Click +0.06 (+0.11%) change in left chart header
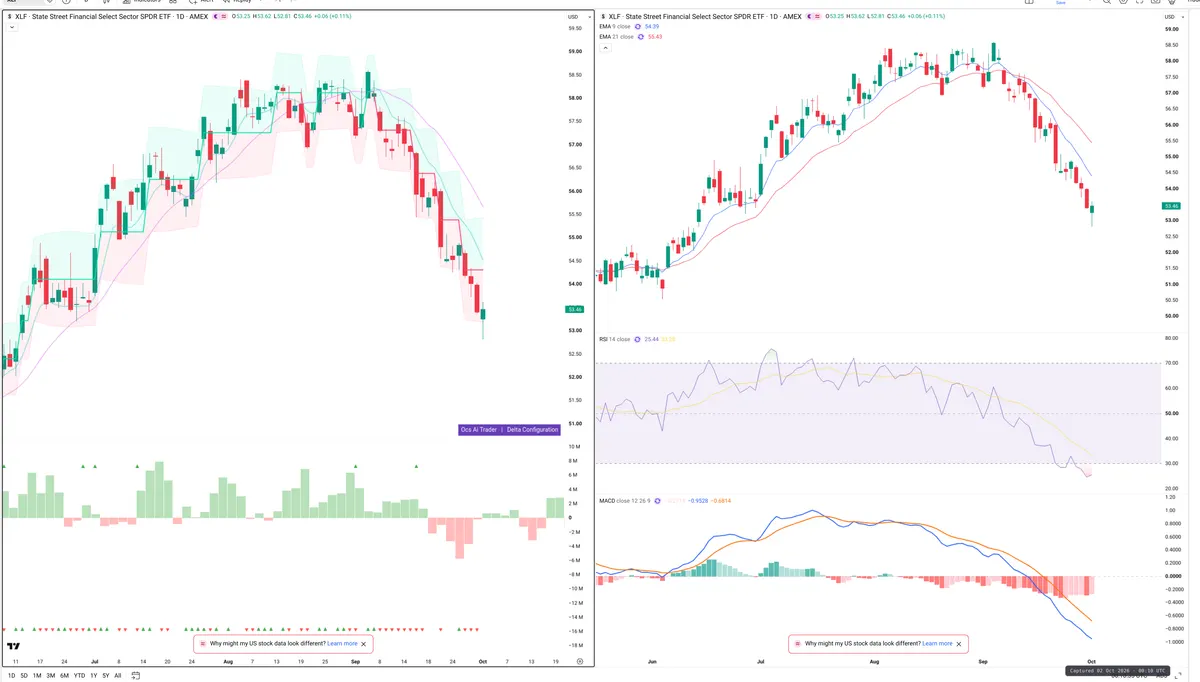Screen dimensions: 1200x682 (333, 16)
